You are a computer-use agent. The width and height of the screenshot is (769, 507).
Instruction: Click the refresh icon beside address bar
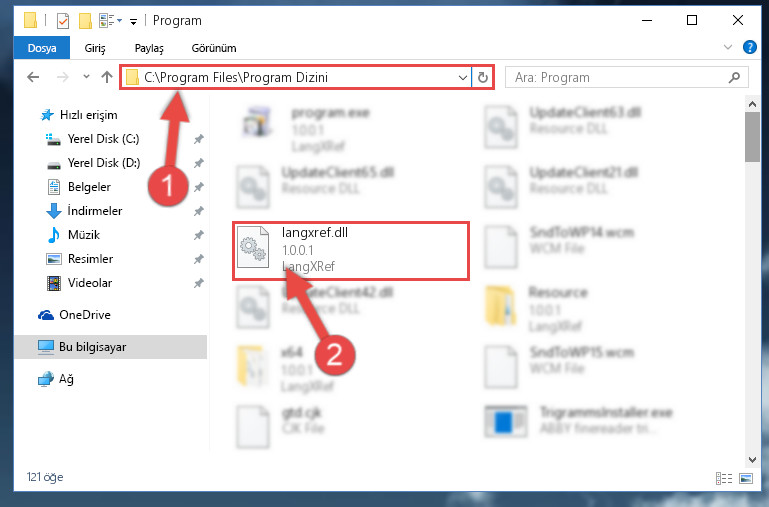483,77
